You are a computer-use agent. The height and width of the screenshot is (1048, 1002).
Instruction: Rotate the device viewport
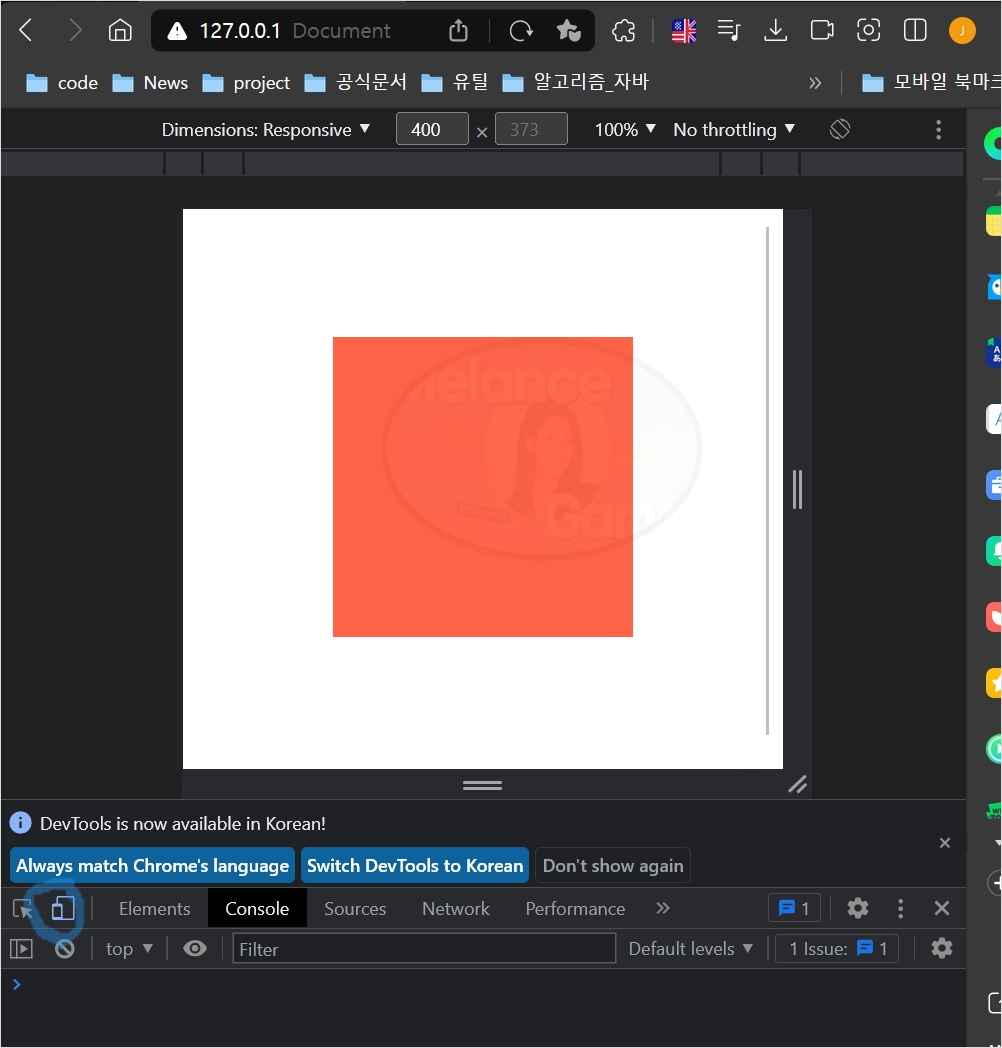[x=840, y=129]
